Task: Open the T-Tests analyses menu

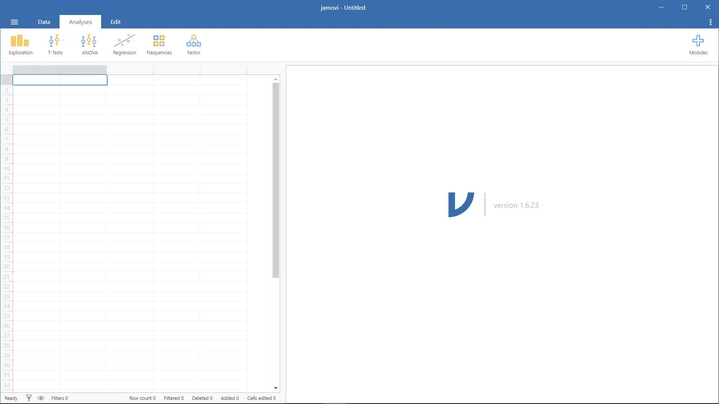Action: point(55,44)
